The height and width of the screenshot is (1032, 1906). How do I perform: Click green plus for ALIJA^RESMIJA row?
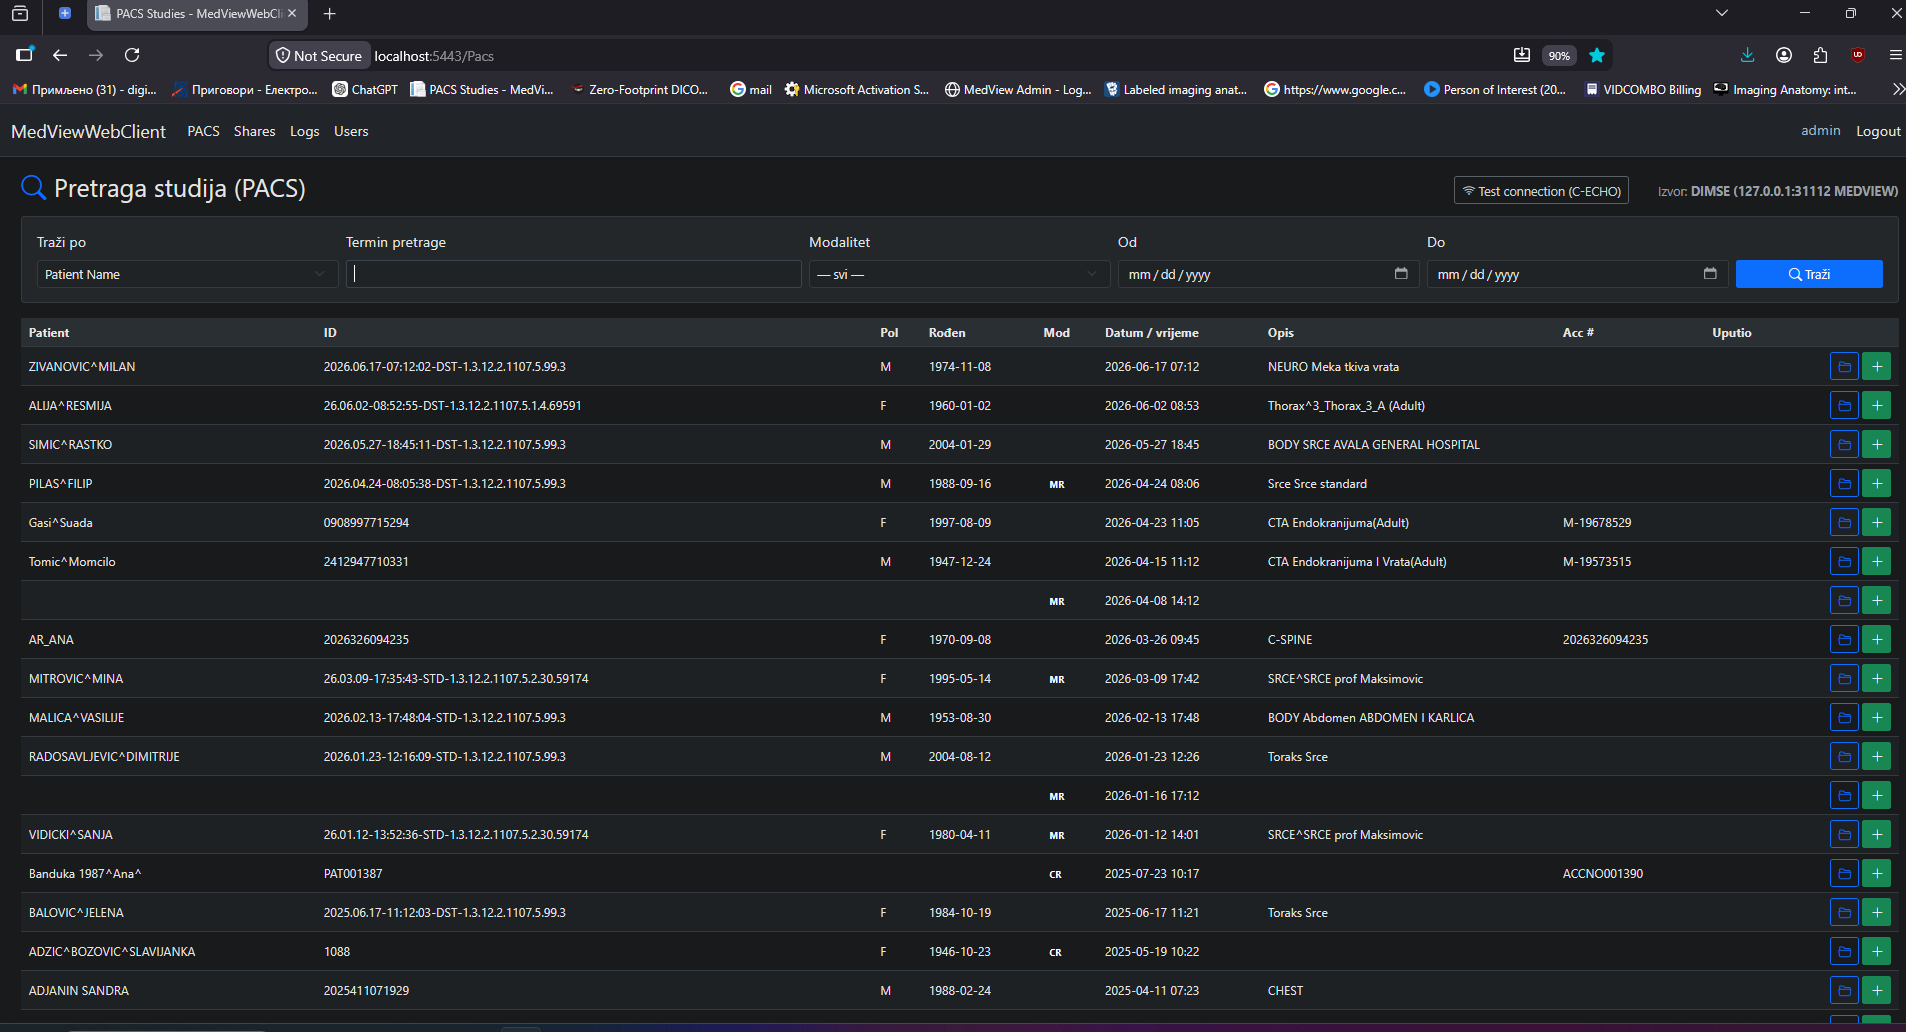pyautogui.click(x=1877, y=406)
